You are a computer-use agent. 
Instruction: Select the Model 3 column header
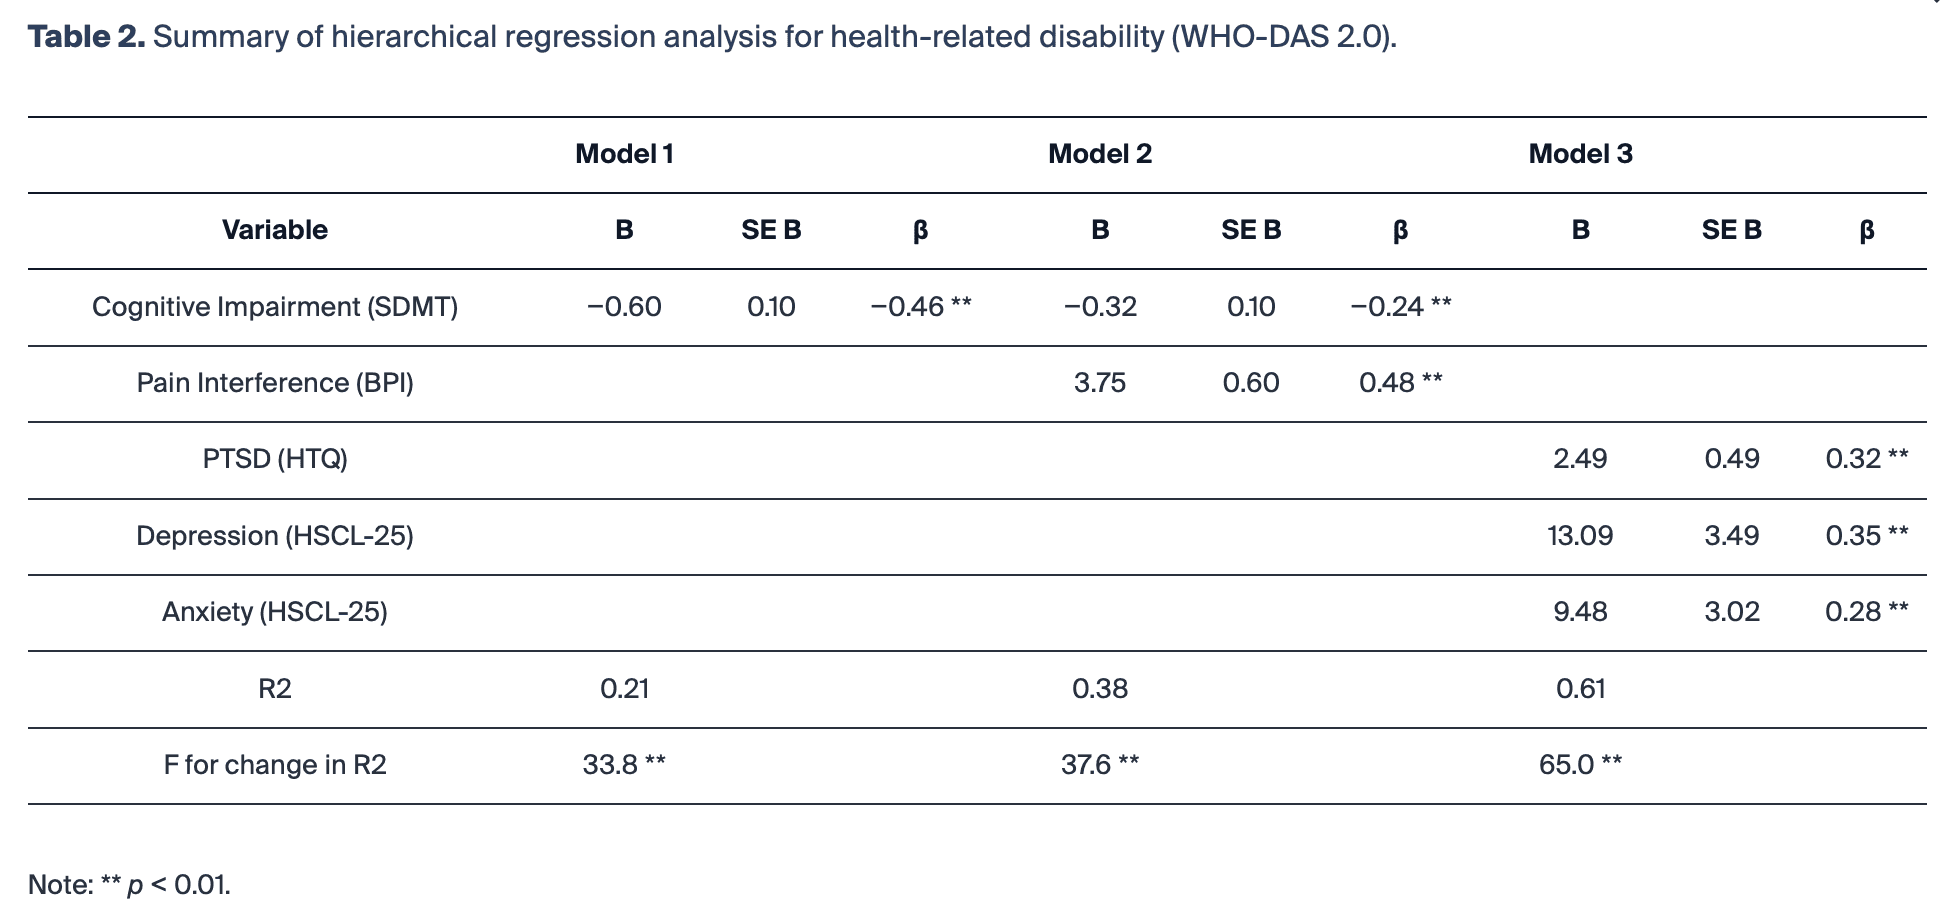coord(1580,154)
